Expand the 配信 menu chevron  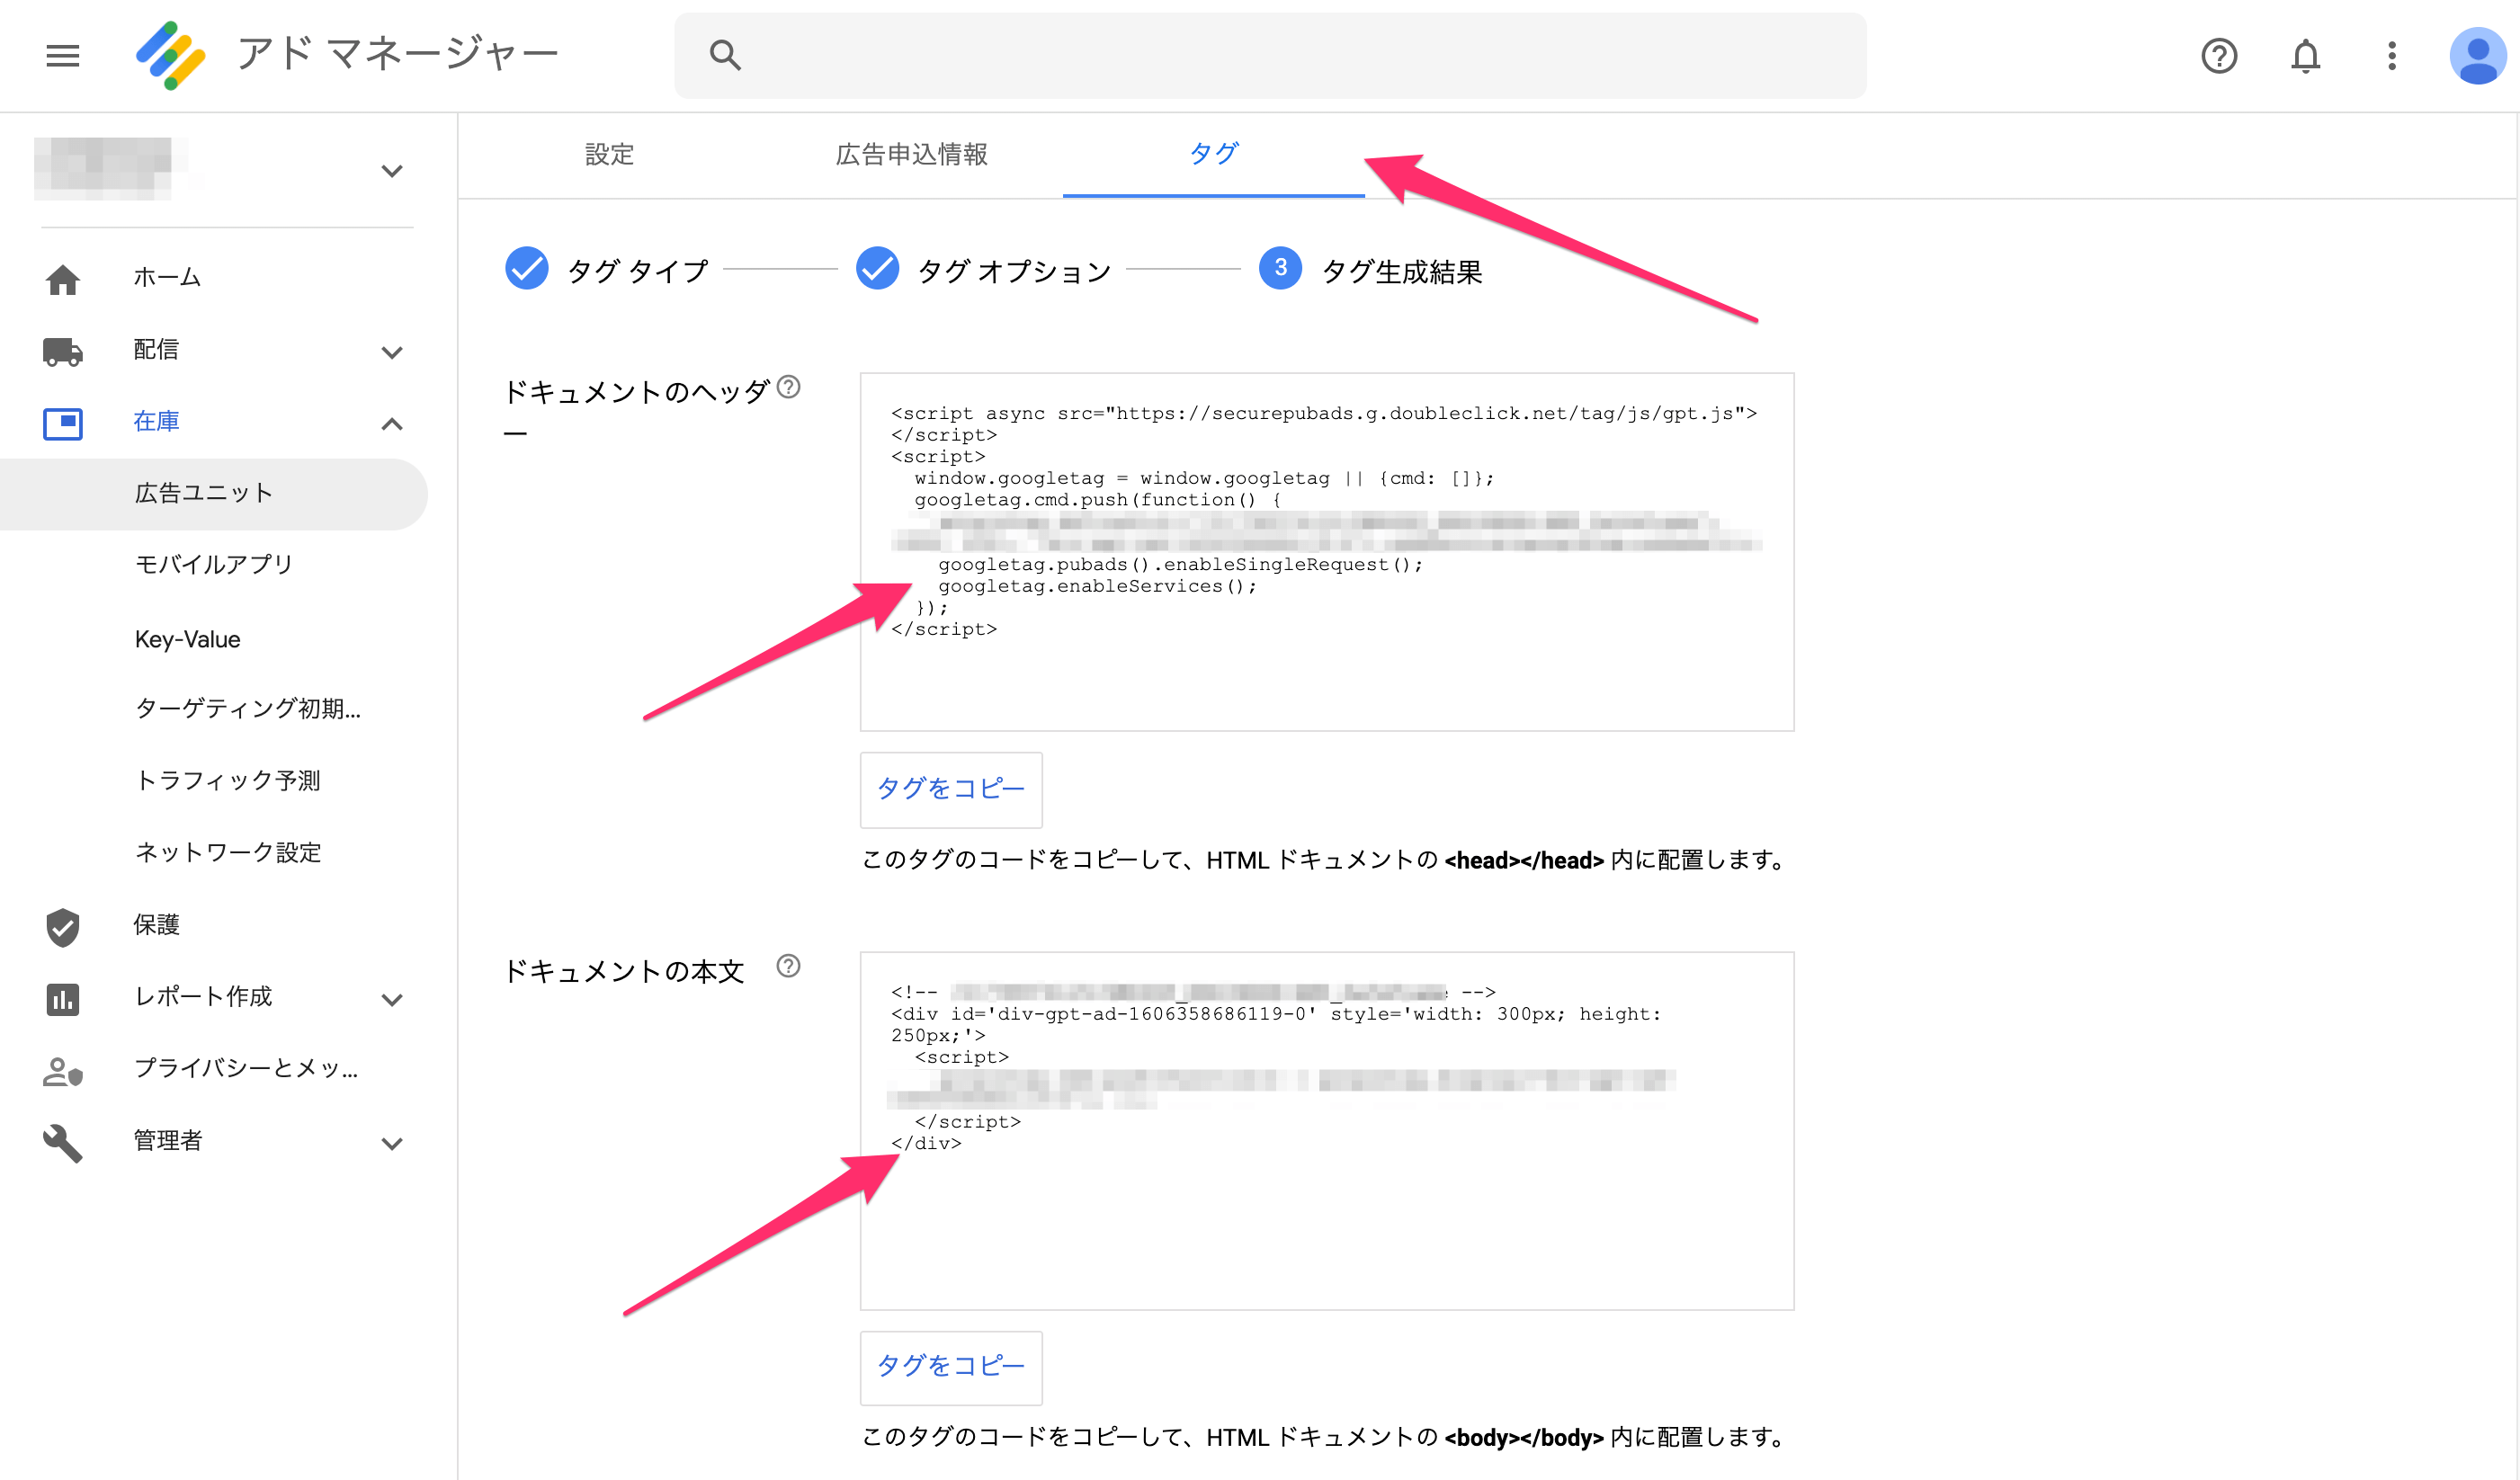click(x=392, y=352)
